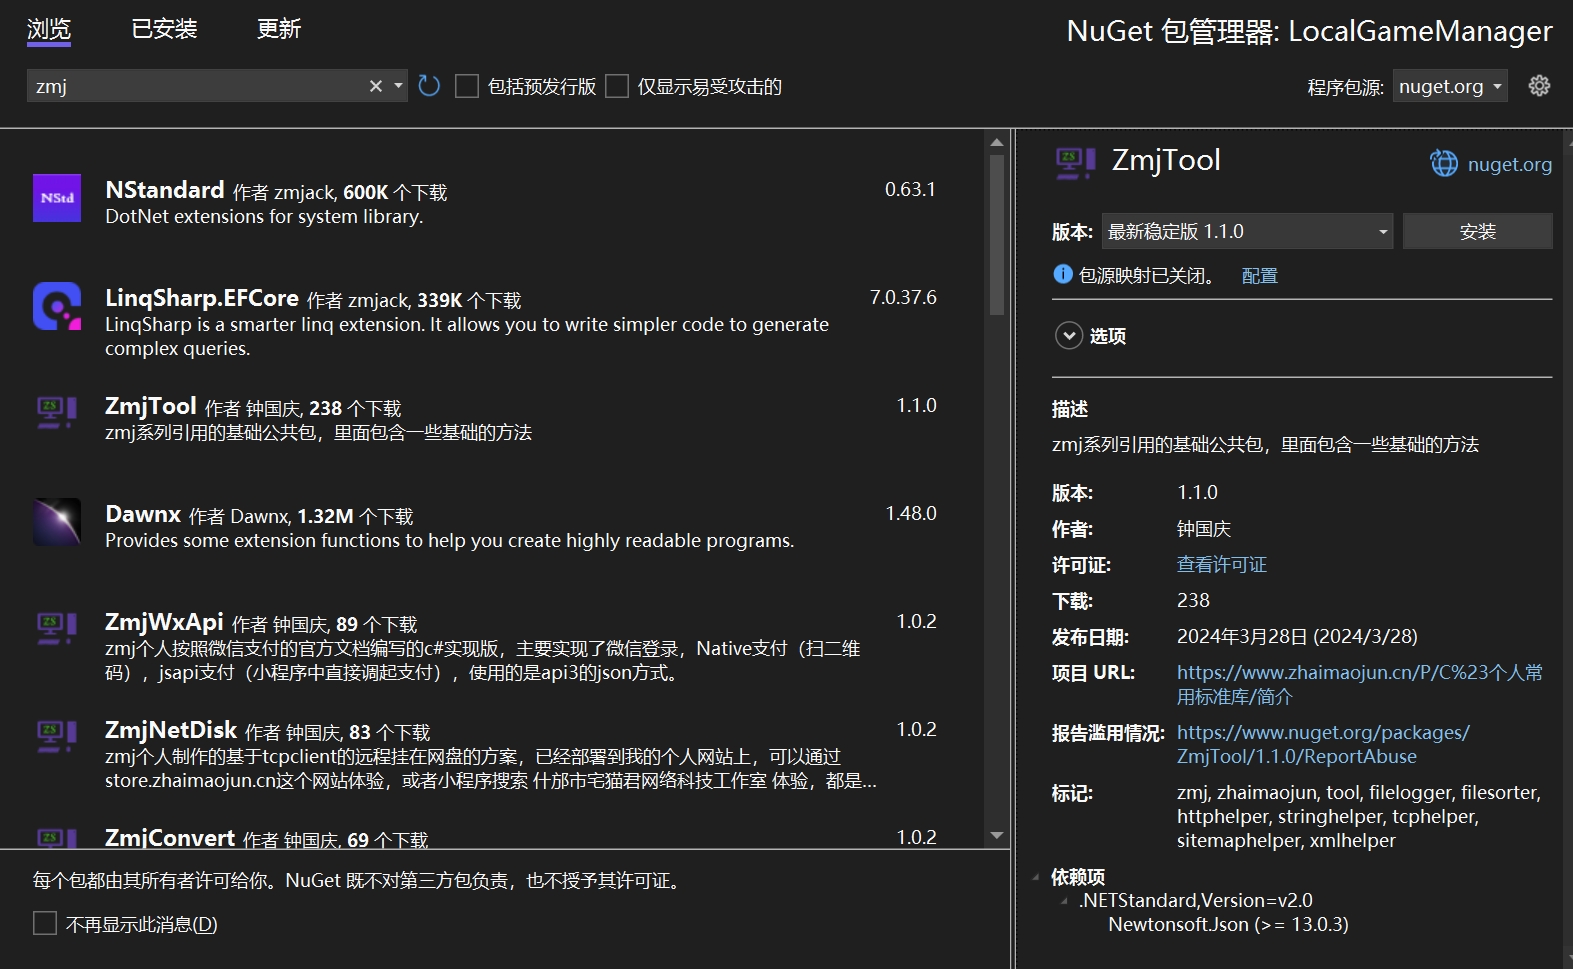Open 查看许可证 link

1221,565
